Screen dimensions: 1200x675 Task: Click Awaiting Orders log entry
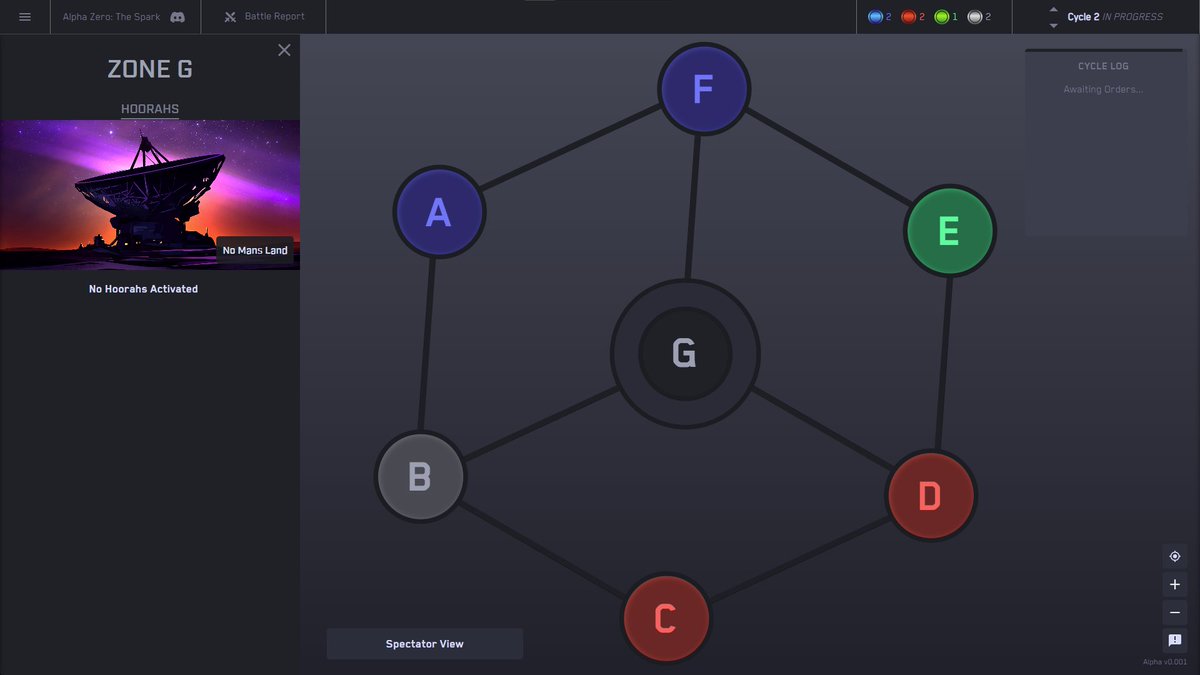[x=1103, y=90]
